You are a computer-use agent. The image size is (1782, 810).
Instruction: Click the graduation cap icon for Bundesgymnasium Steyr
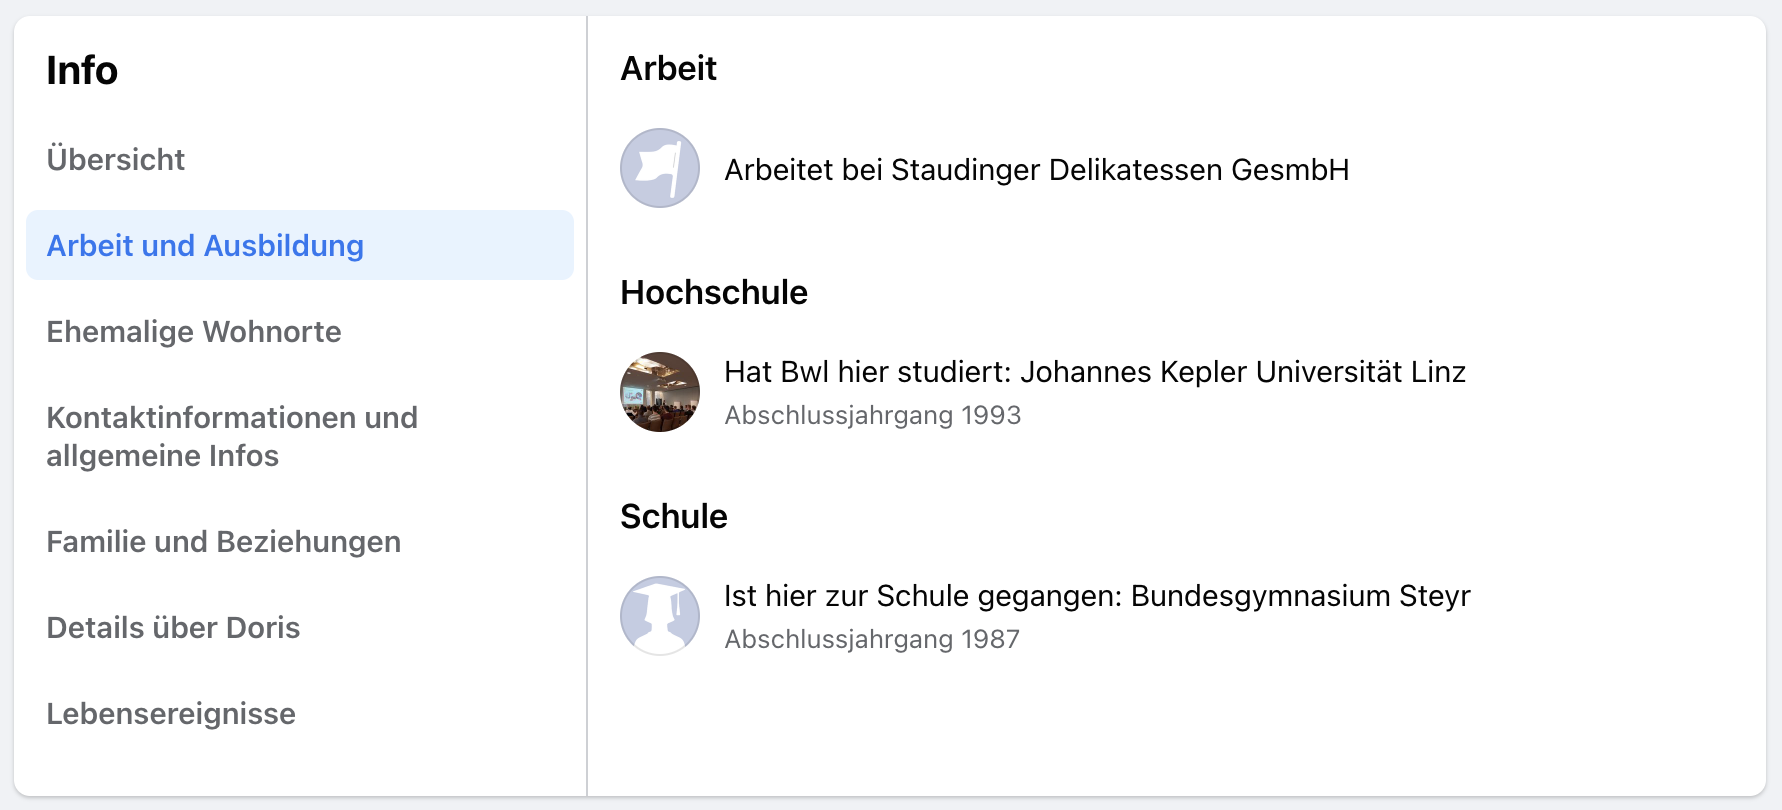(x=660, y=616)
